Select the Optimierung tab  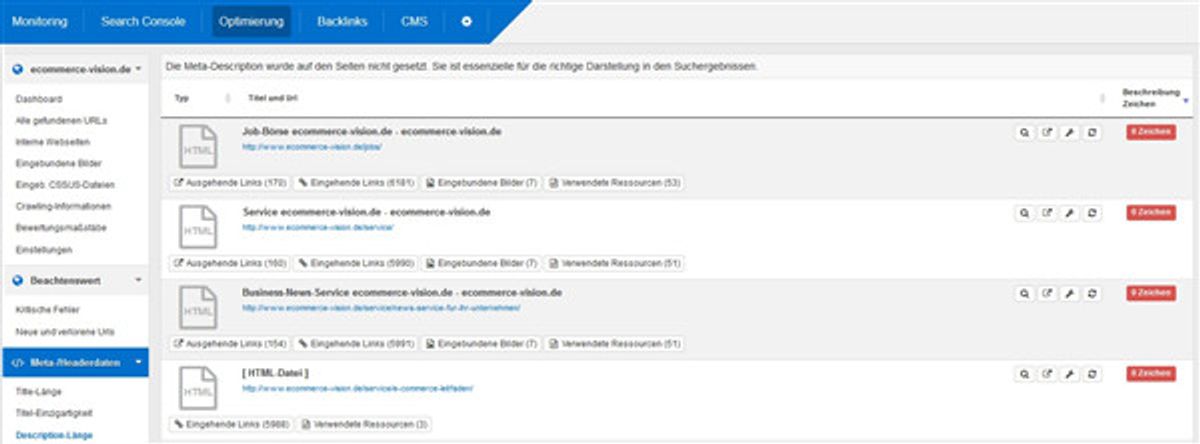[251, 21]
